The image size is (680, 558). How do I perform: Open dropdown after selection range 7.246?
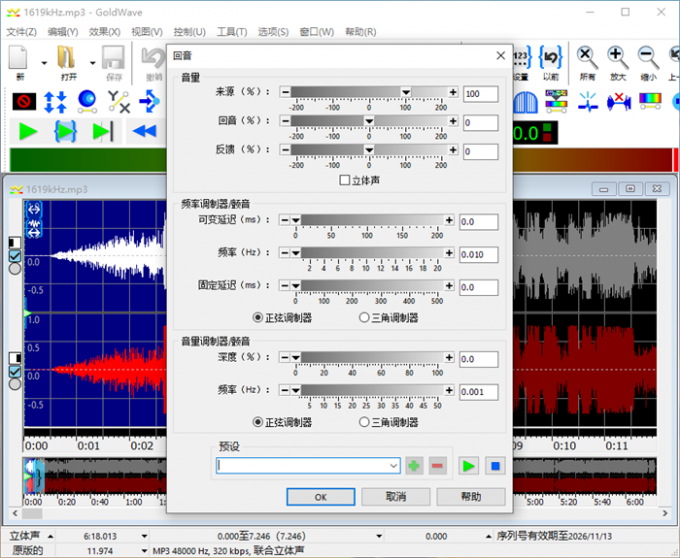(379, 536)
